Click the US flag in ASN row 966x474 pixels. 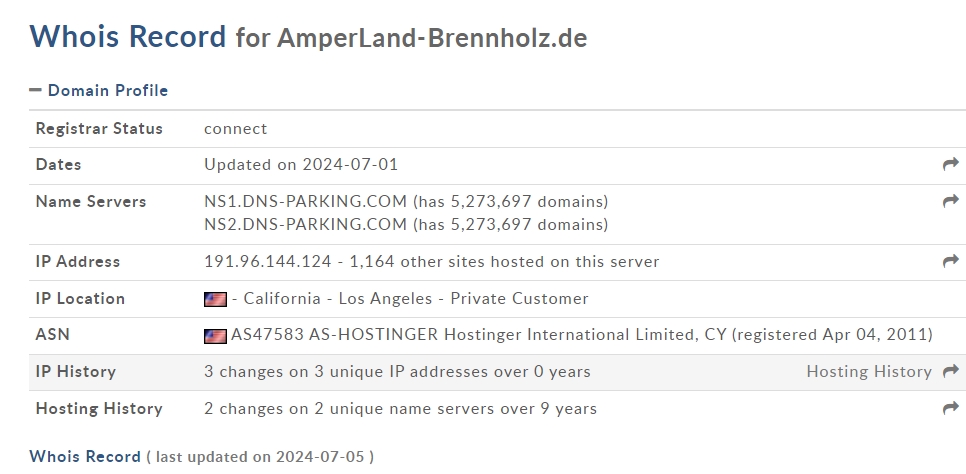coord(215,336)
